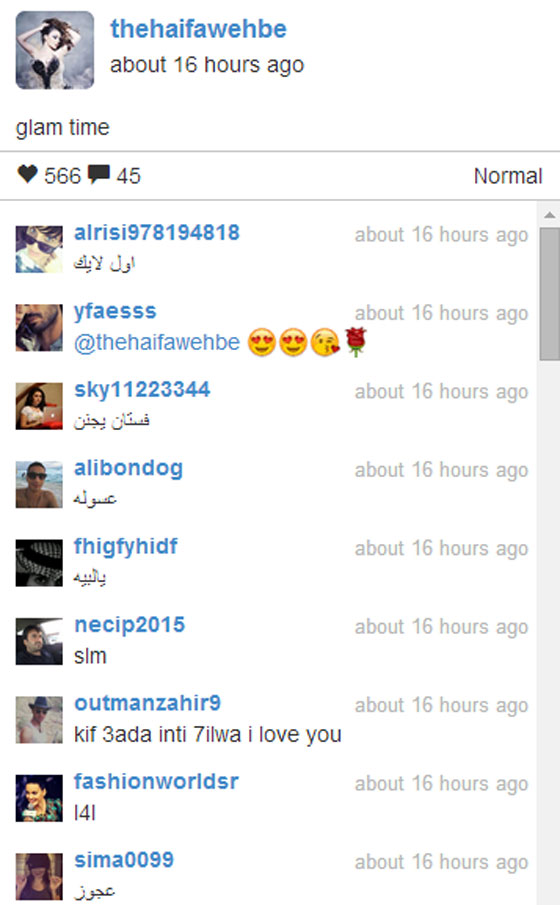Click the @thehaifawehbe mention
Viewport: 560px width, 905px height.
point(156,343)
